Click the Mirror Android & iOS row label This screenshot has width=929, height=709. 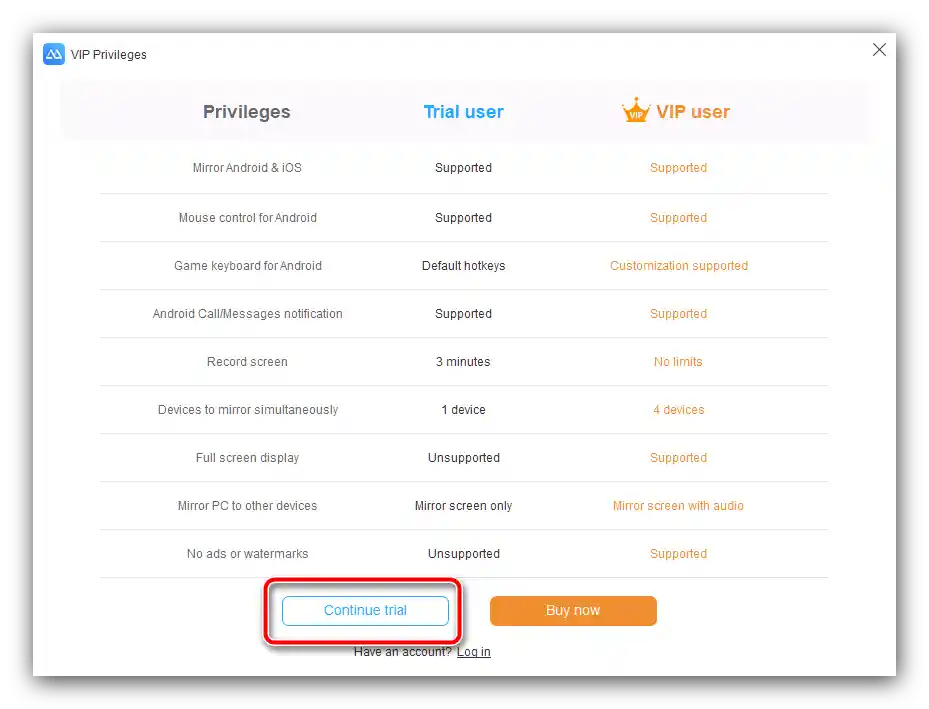pyautogui.click(x=247, y=168)
